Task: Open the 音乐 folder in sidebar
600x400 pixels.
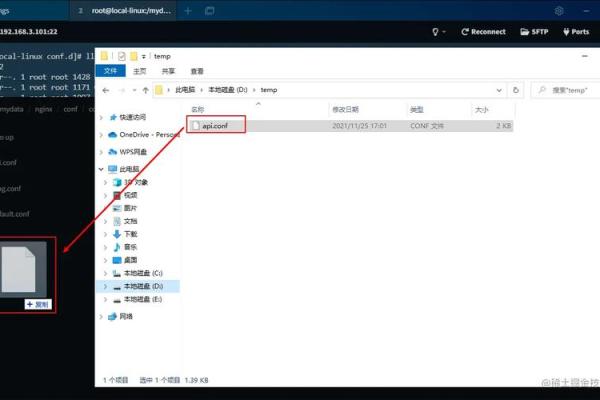Action: (x=130, y=247)
